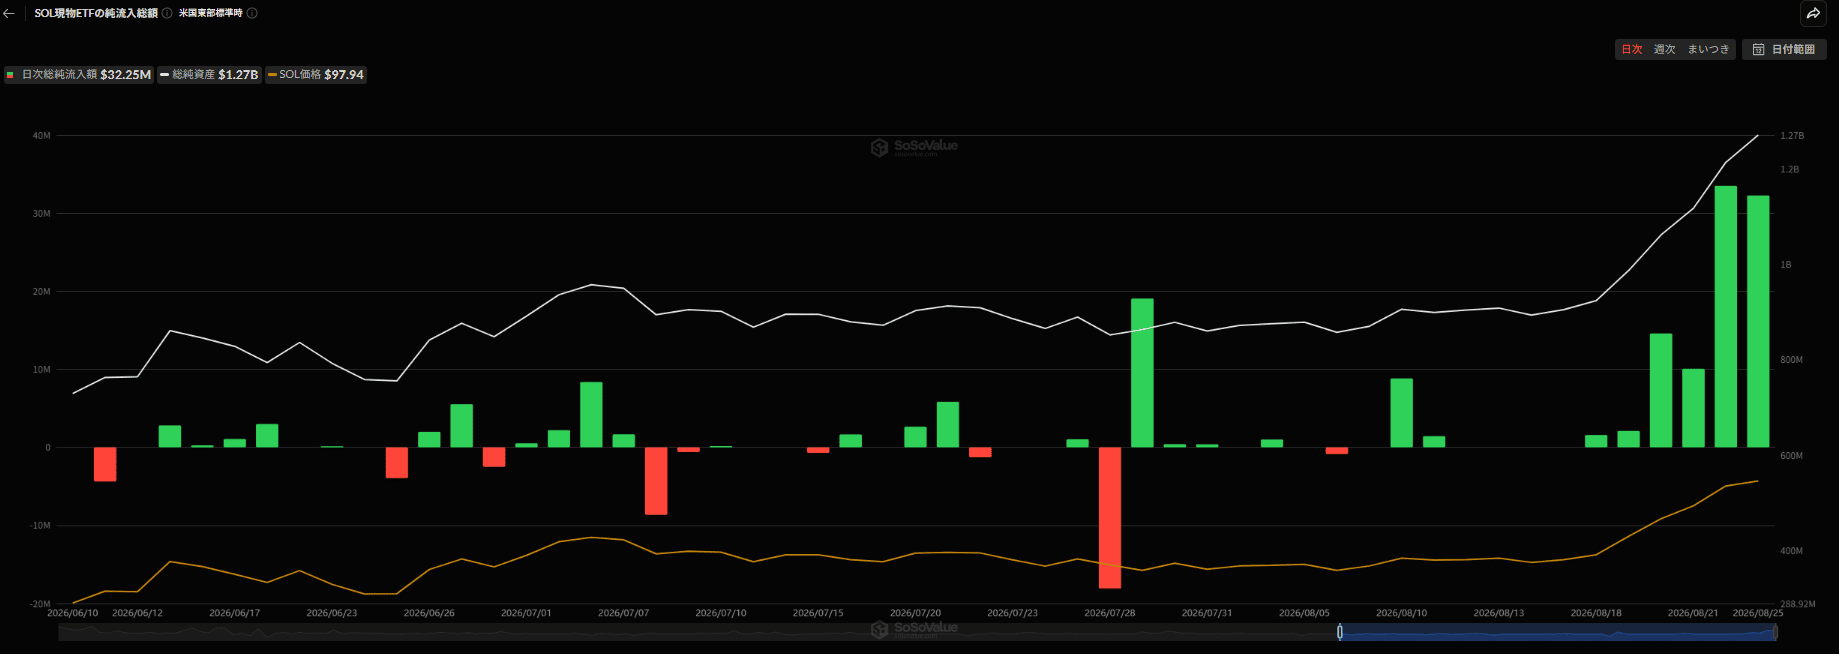This screenshot has width=1839, height=654.
Task: Open the share arrow icon
Action: point(1813,14)
